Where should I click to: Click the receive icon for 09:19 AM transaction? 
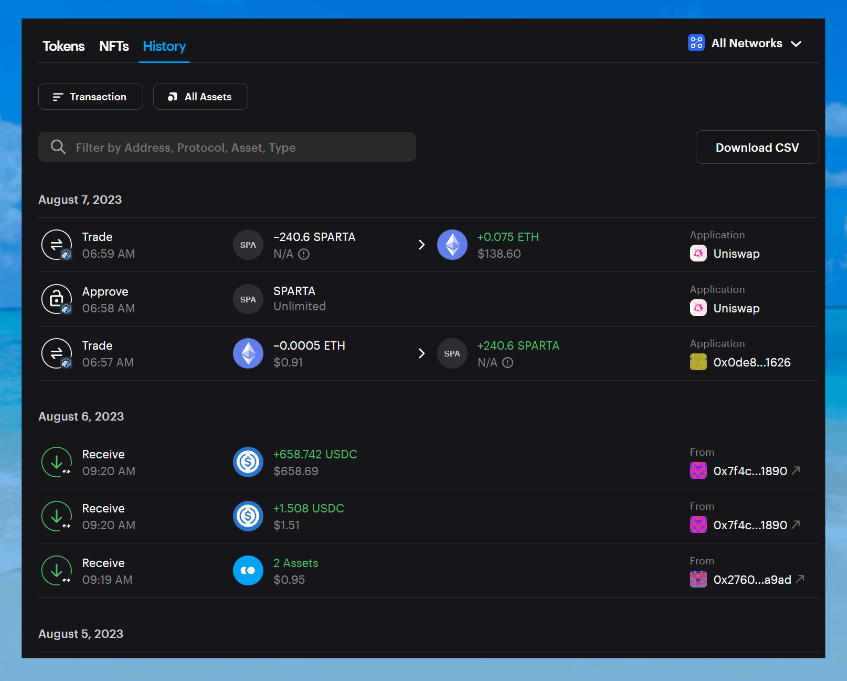[x=56, y=571]
